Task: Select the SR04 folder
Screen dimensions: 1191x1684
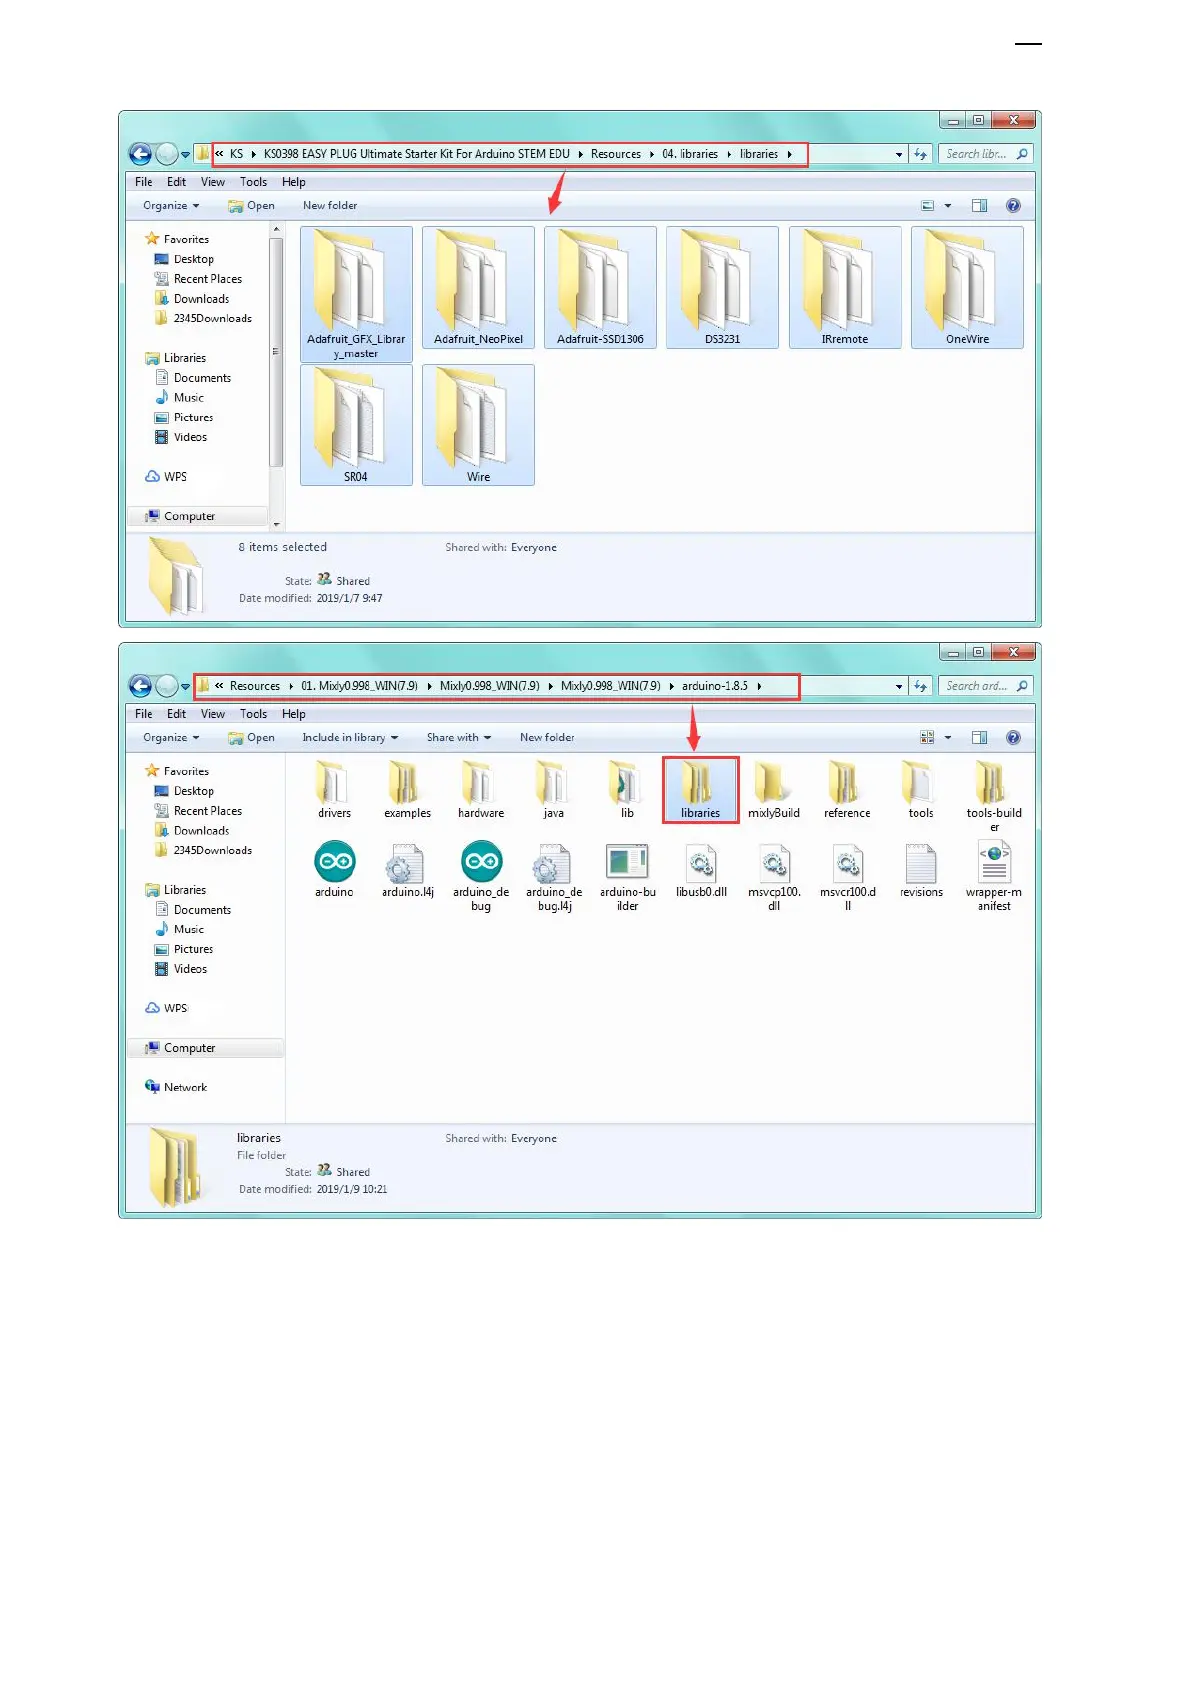Action: (356, 425)
